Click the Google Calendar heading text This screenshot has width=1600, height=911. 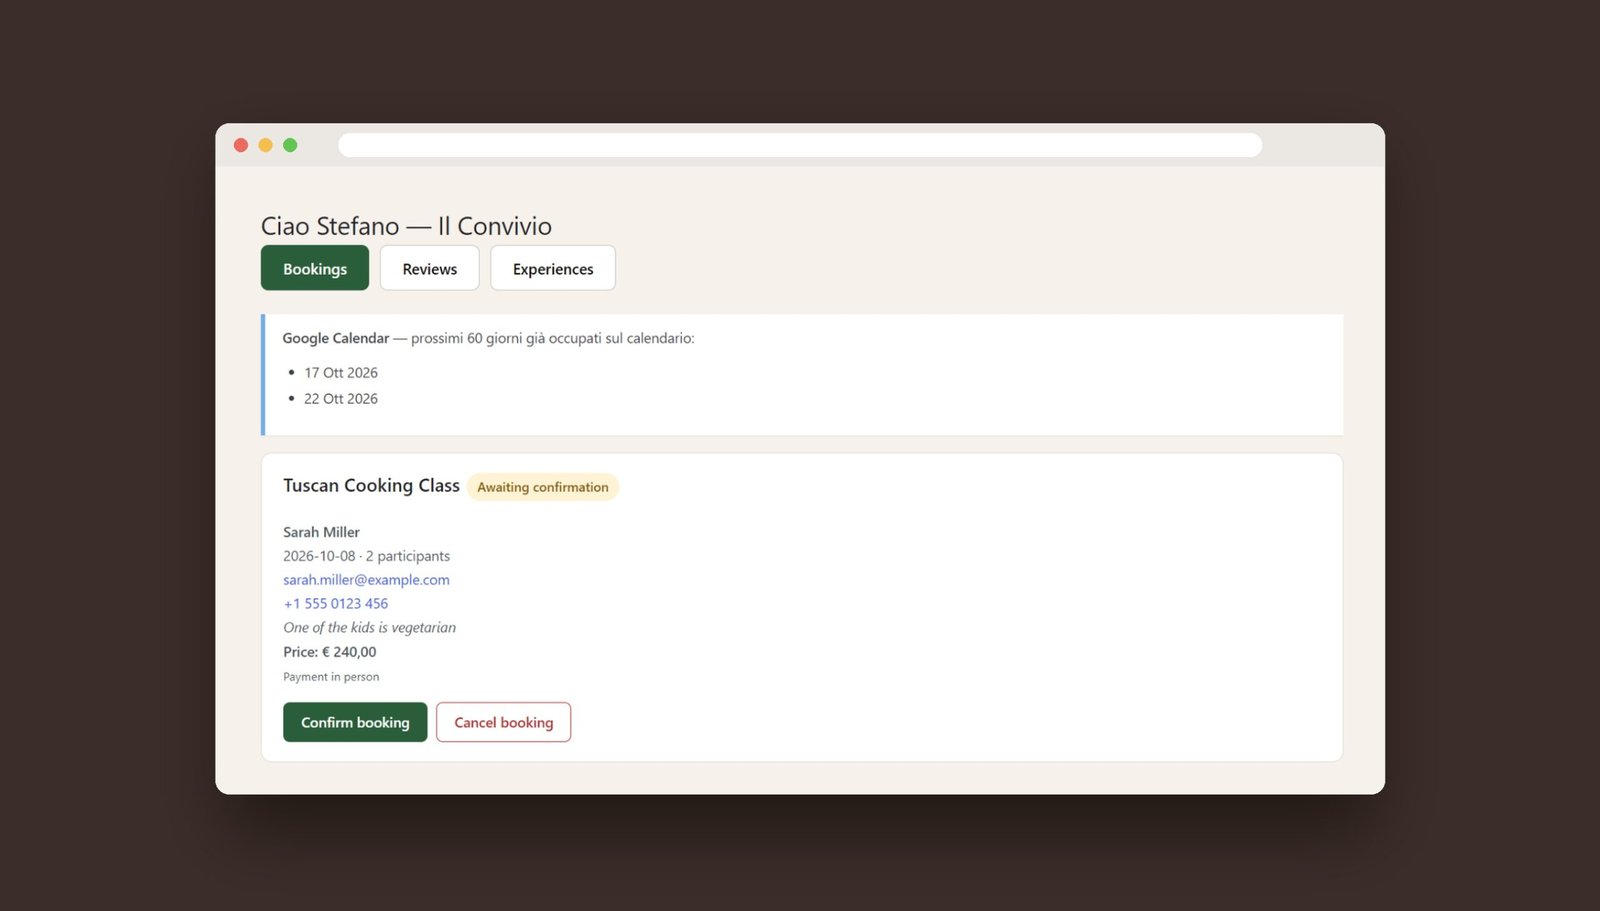(x=336, y=338)
